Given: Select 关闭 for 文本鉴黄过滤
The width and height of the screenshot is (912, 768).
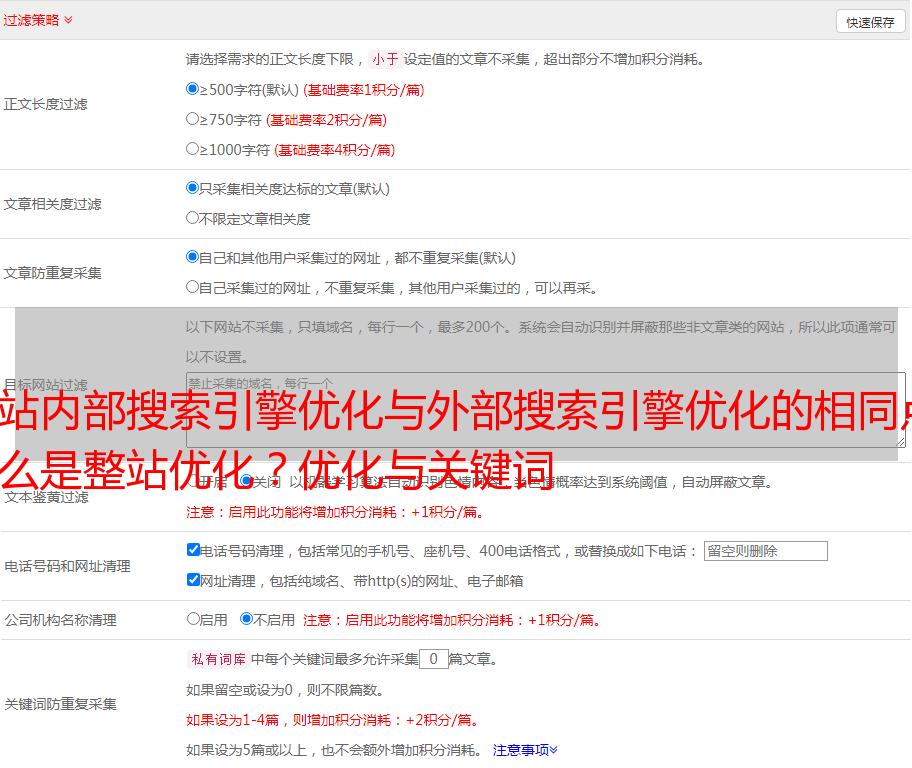Looking at the screenshot, I should tap(246, 482).
